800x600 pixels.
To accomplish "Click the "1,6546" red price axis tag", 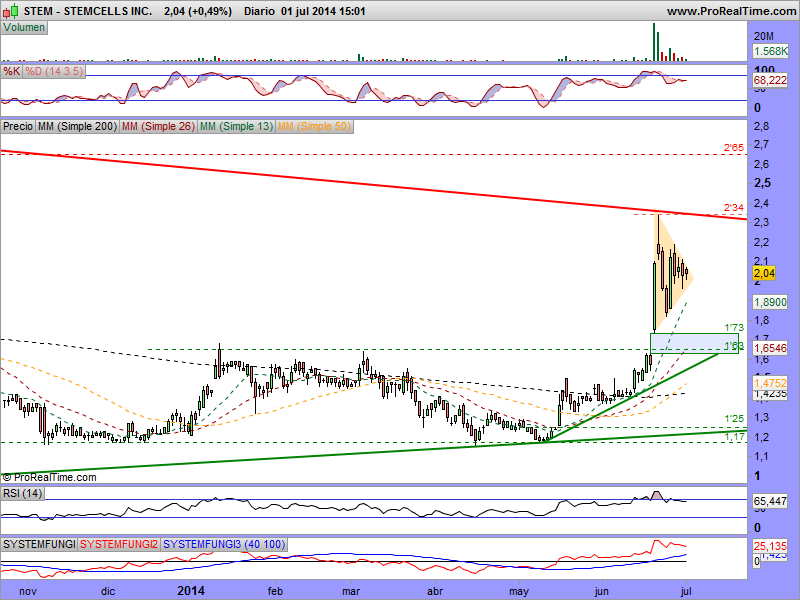I will (770, 348).
